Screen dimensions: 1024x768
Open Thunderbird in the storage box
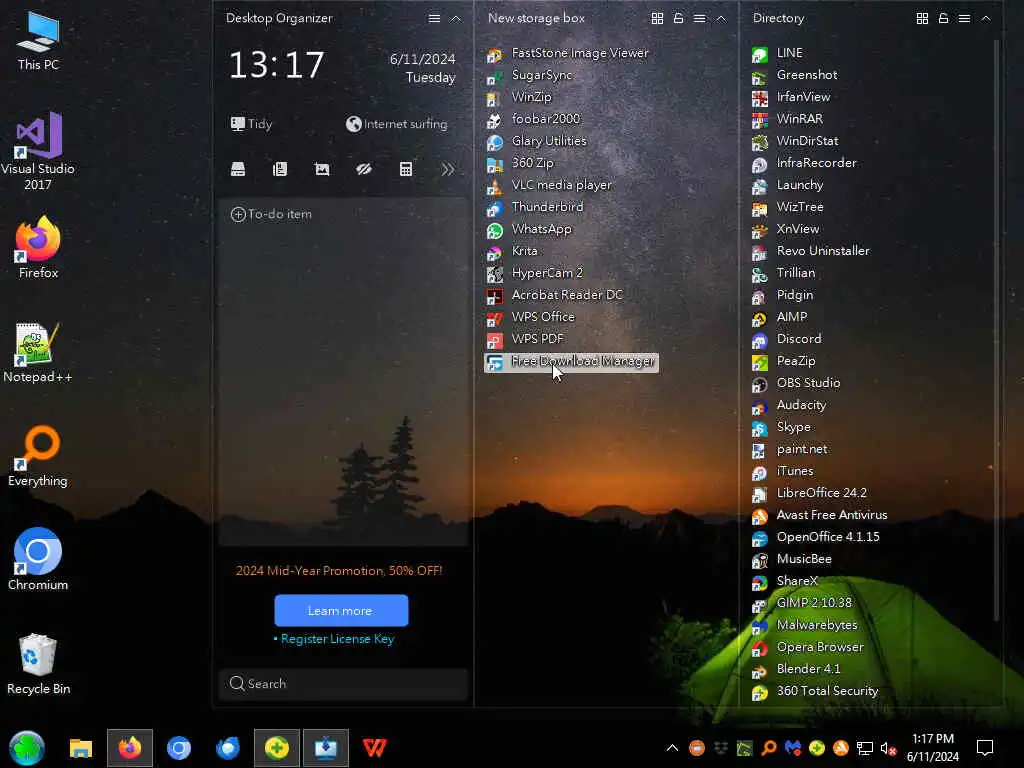[535, 207]
